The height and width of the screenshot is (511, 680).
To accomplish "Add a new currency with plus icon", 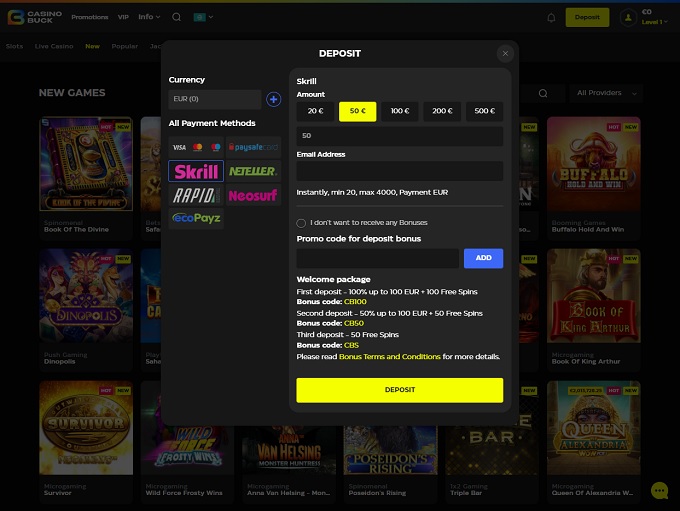I will pyautogui.click(x=273, y=99).
